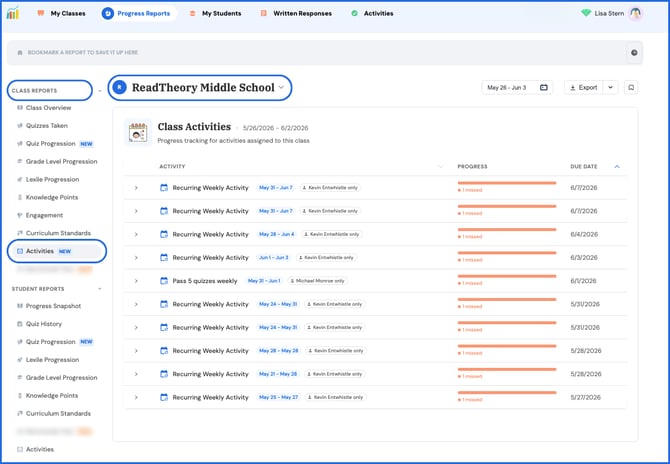Click the May 28 - Jun 4 date tag
670x464 pixels.
tap(276, 234)
